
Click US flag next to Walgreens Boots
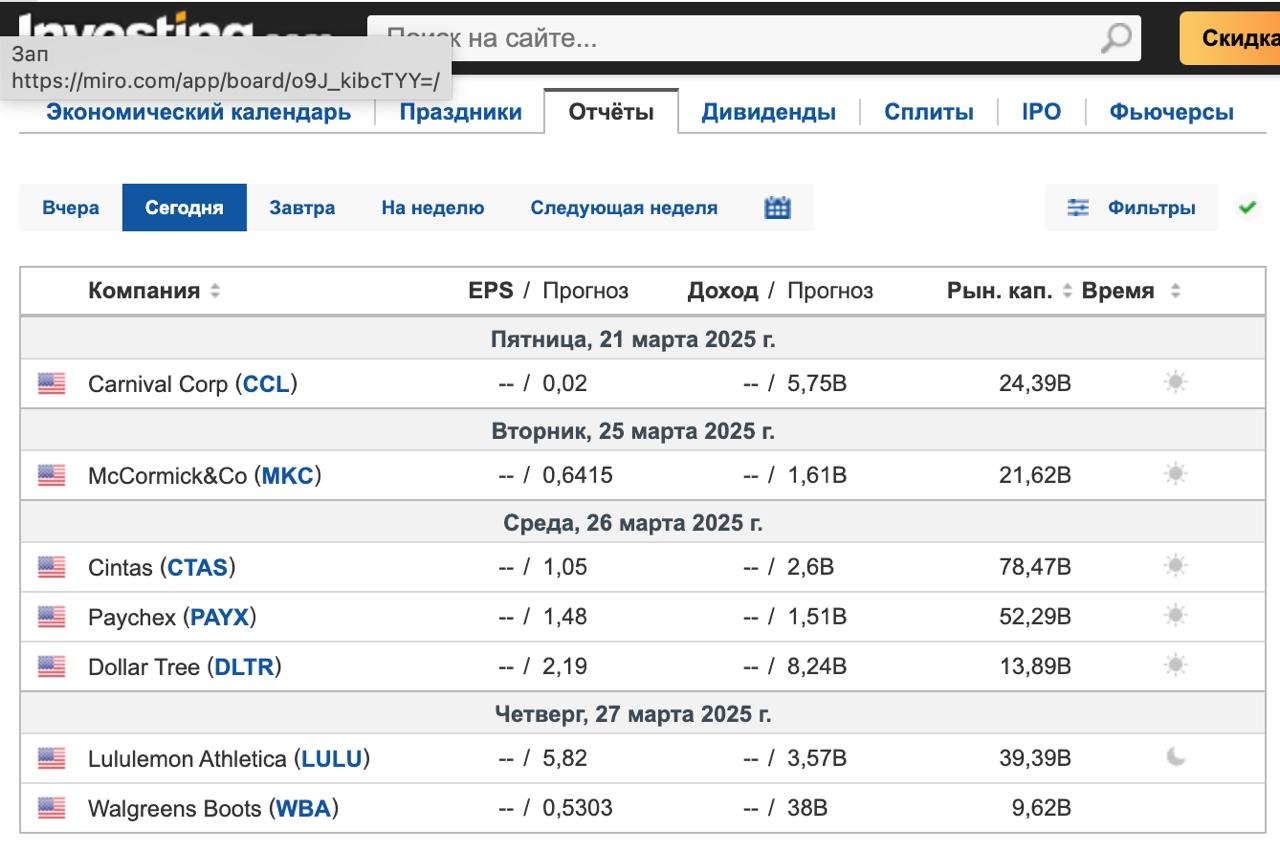[52, 808]
